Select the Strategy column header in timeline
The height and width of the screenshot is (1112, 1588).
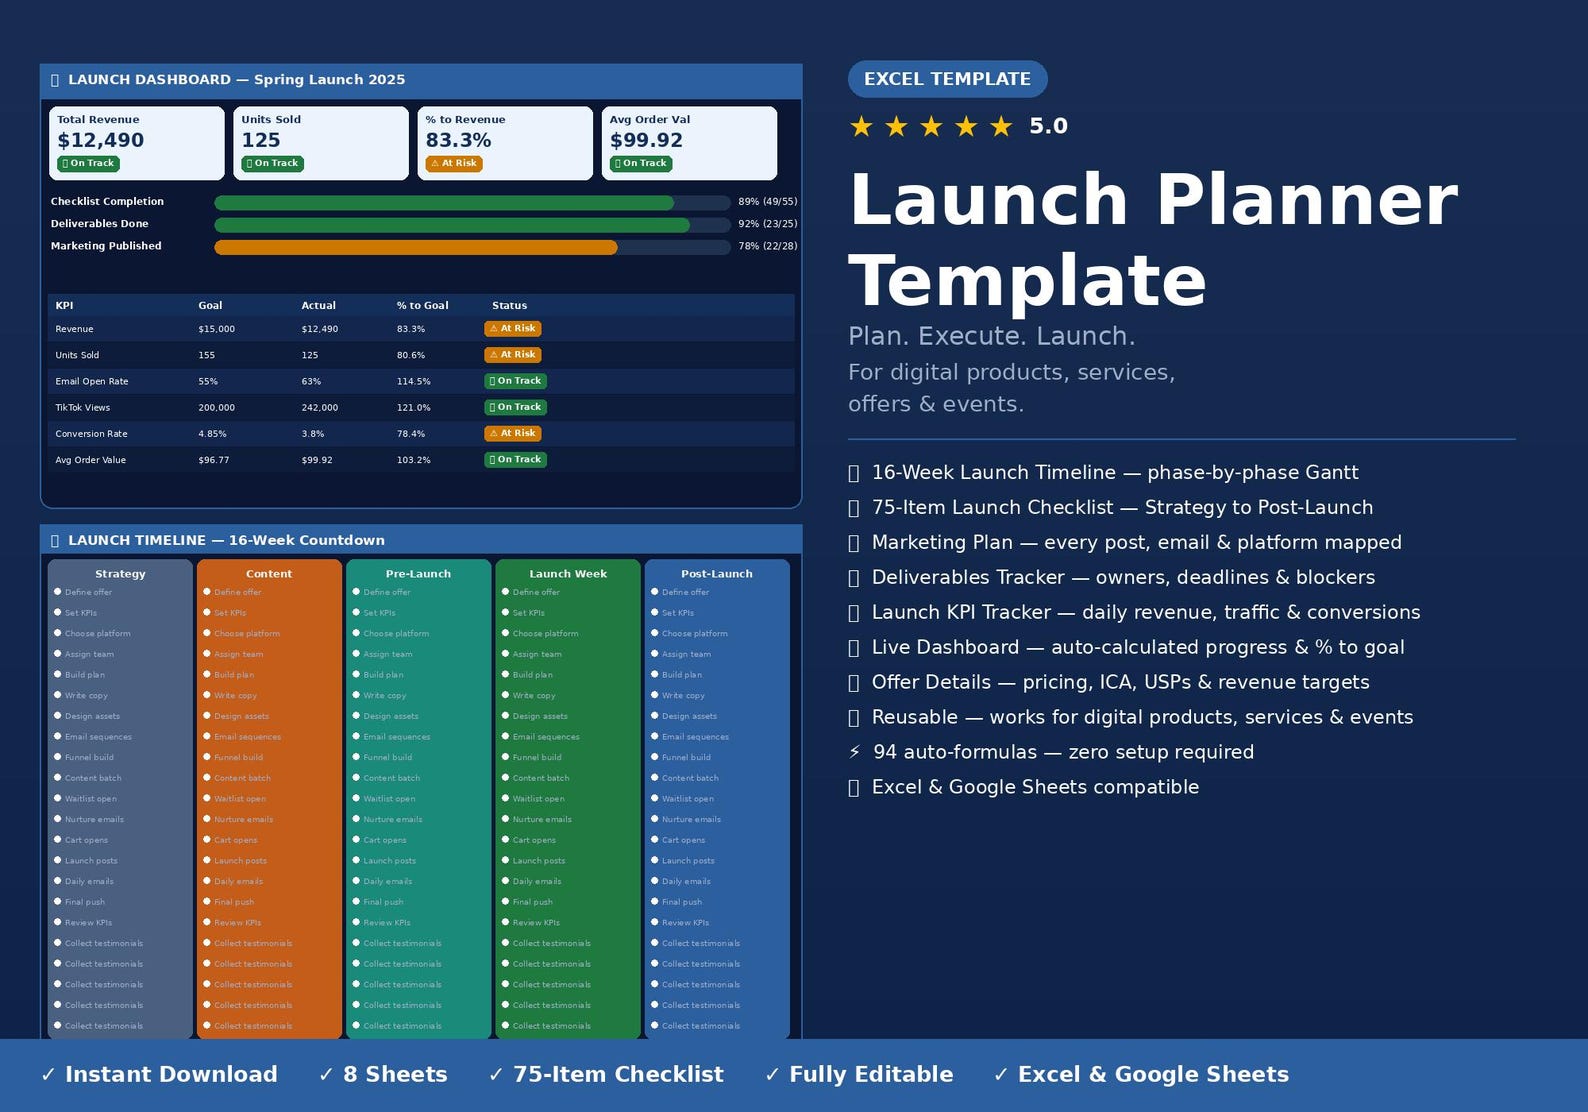click(120, 574)
